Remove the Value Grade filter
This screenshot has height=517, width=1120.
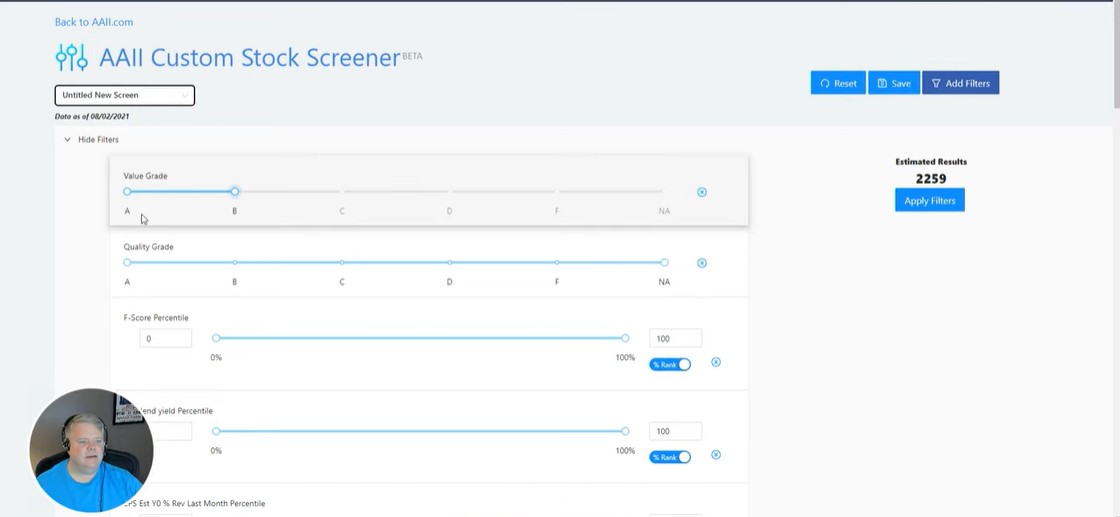(x=701, y=192)
